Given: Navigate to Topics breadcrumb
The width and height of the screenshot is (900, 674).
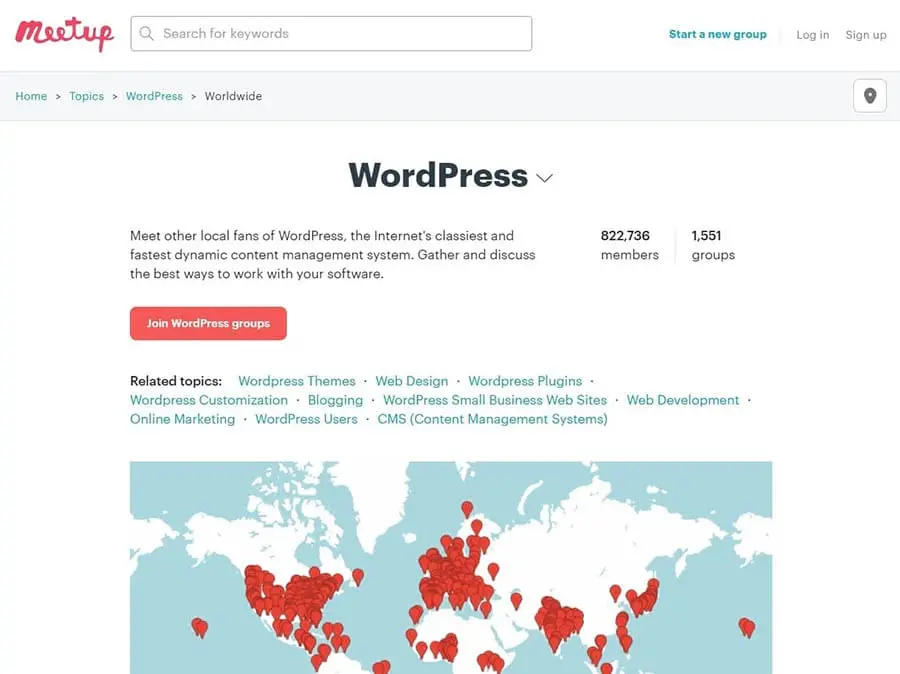Looking at the screenshot, I should pos(86,96).
